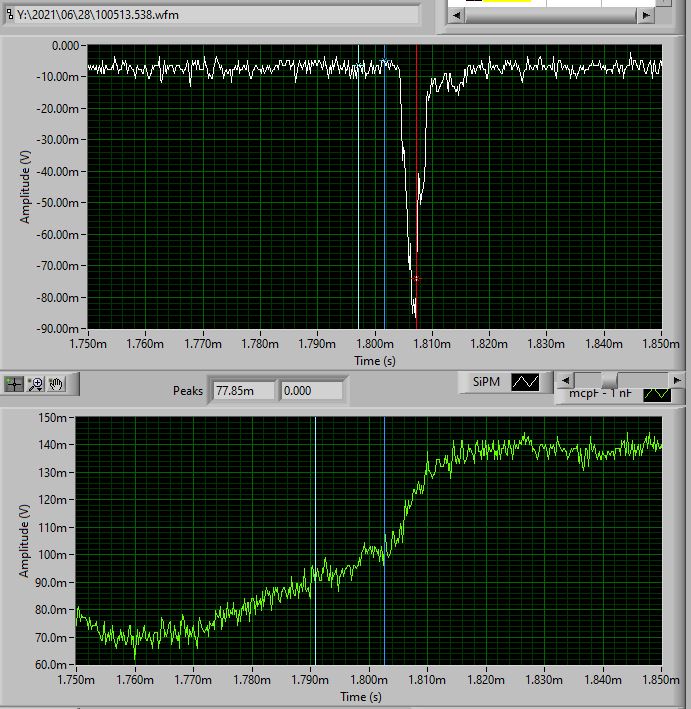Click the top graph 1.750m x-axis start value
The height and width of the screenshot is (709, 691).
point(88,344)
